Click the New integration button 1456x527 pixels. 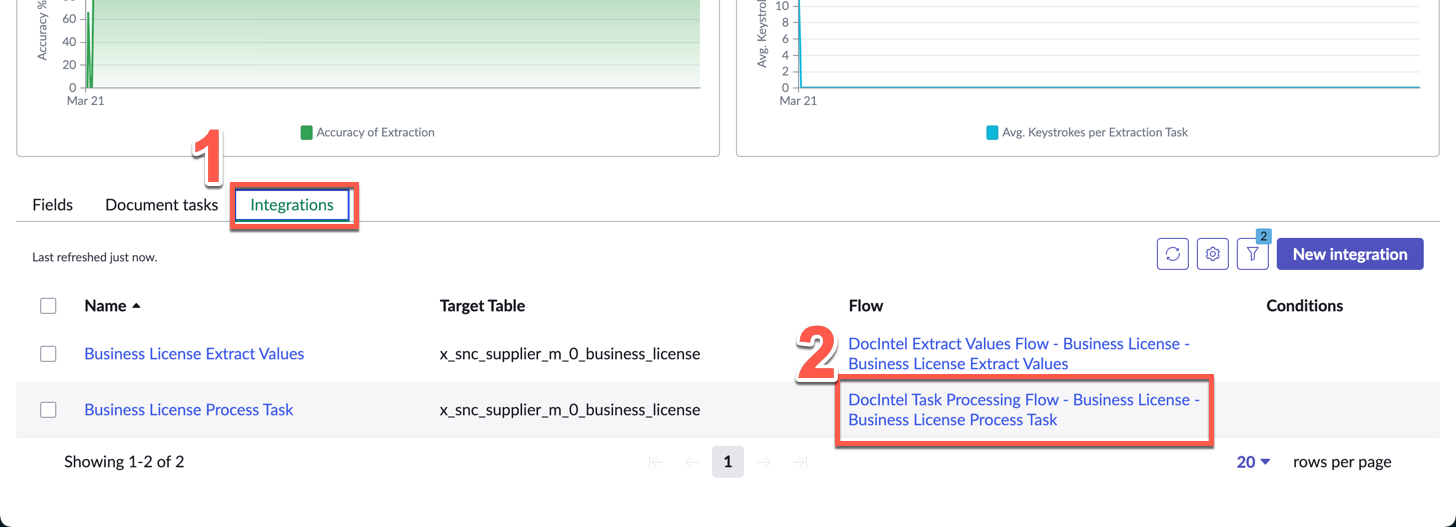click(1350, 254)
